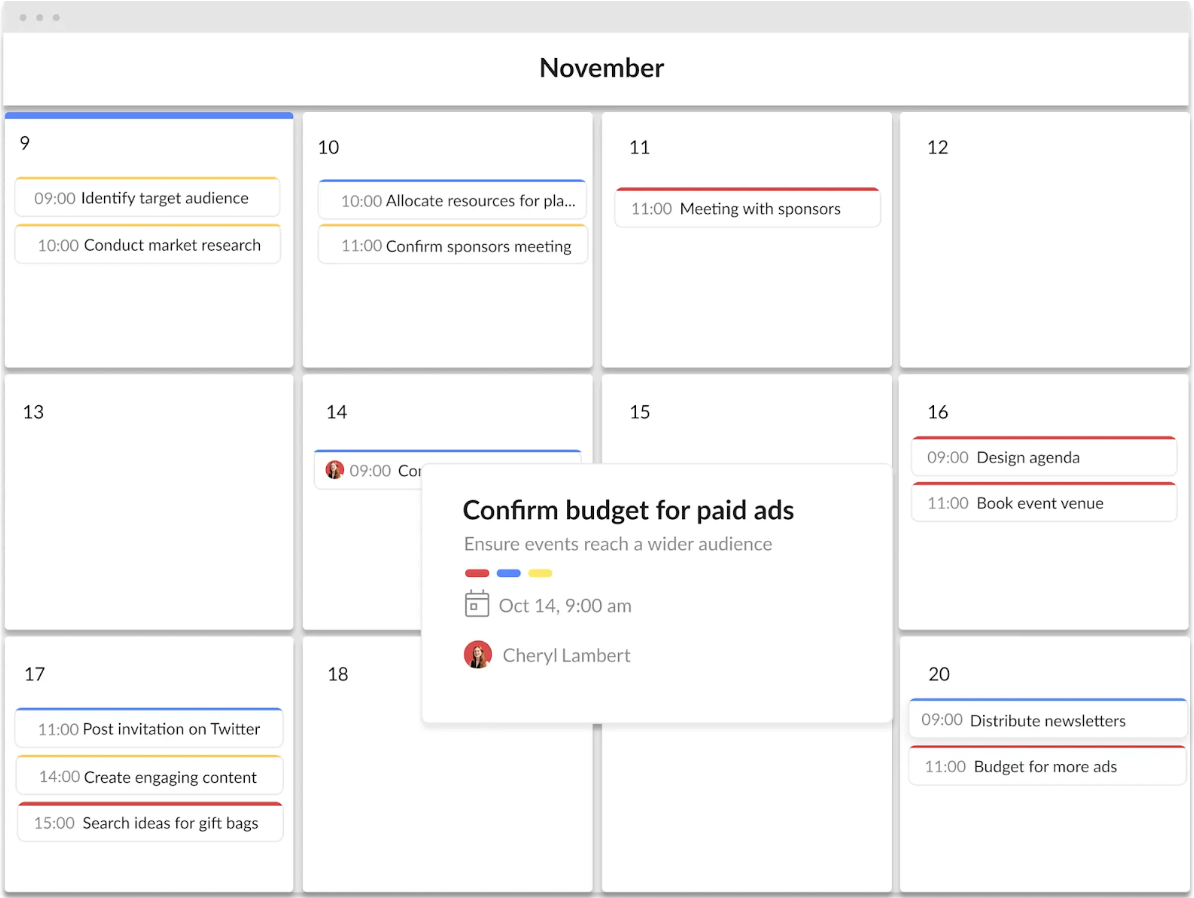The height and width of the screenshot is (898, 1194).
Task: Click the Meeting with sponsors event
Action: [x=747, y=208]
